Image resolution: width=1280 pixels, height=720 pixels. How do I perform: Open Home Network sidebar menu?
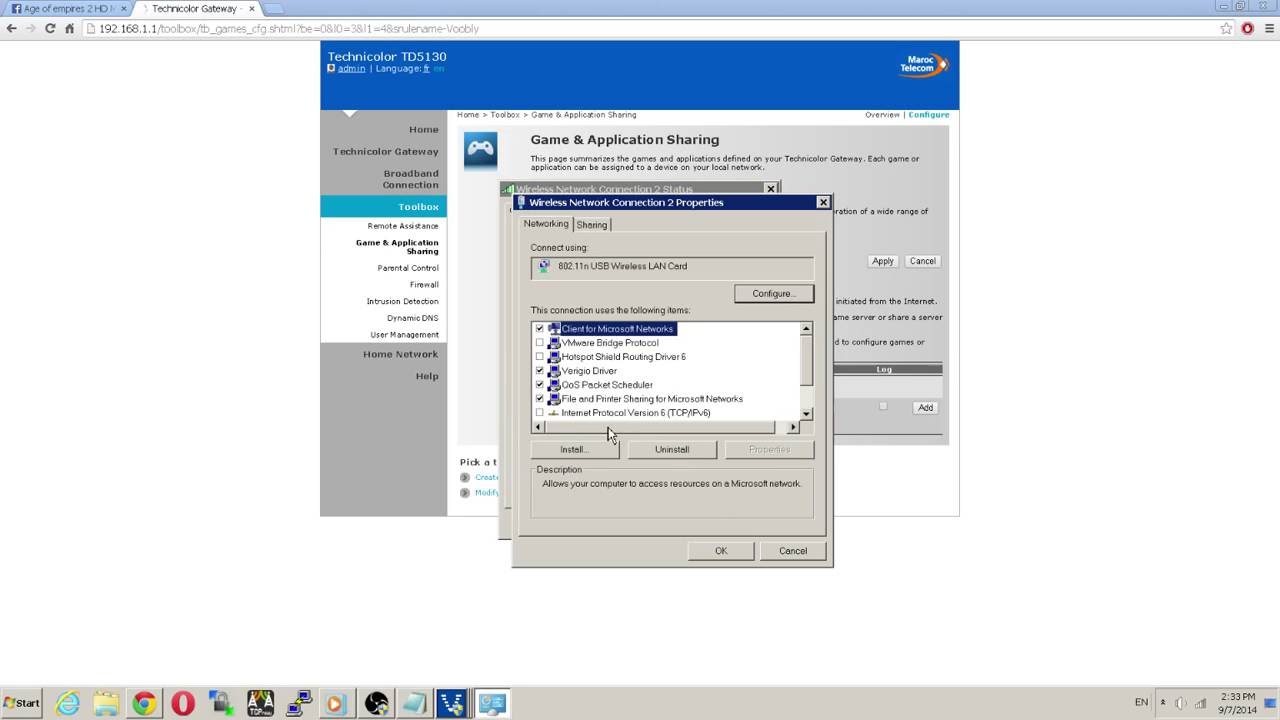point(401,354)
